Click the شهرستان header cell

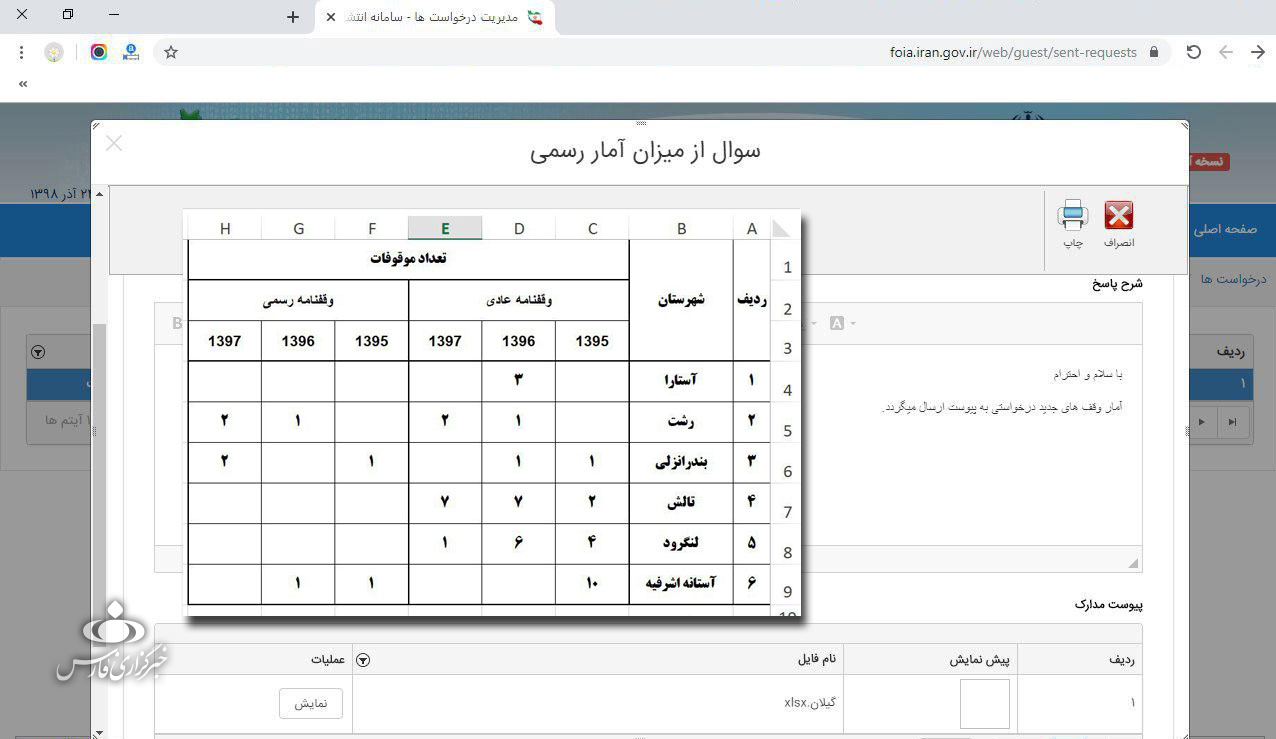681,299
